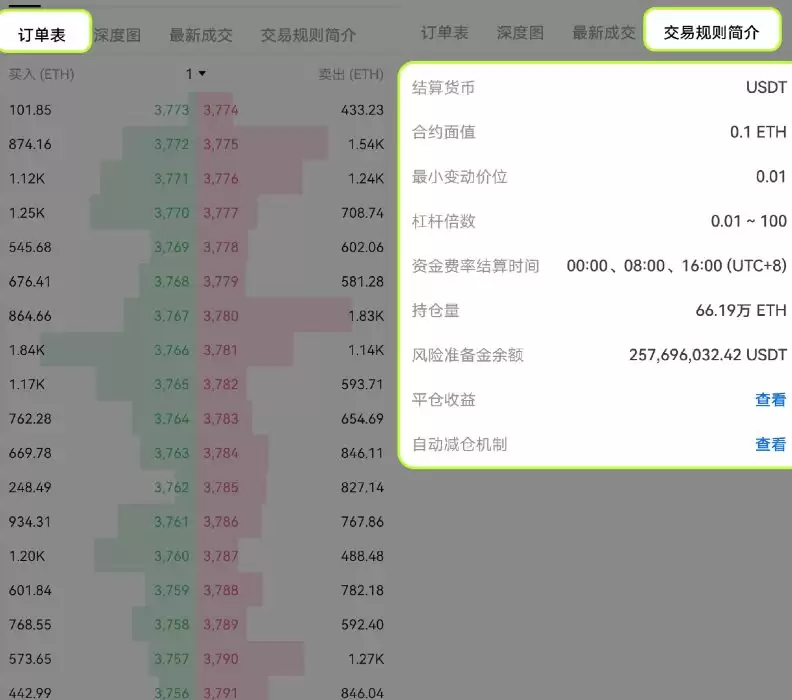Select the 买入 (ETH) column header

[x=41, y=74]
